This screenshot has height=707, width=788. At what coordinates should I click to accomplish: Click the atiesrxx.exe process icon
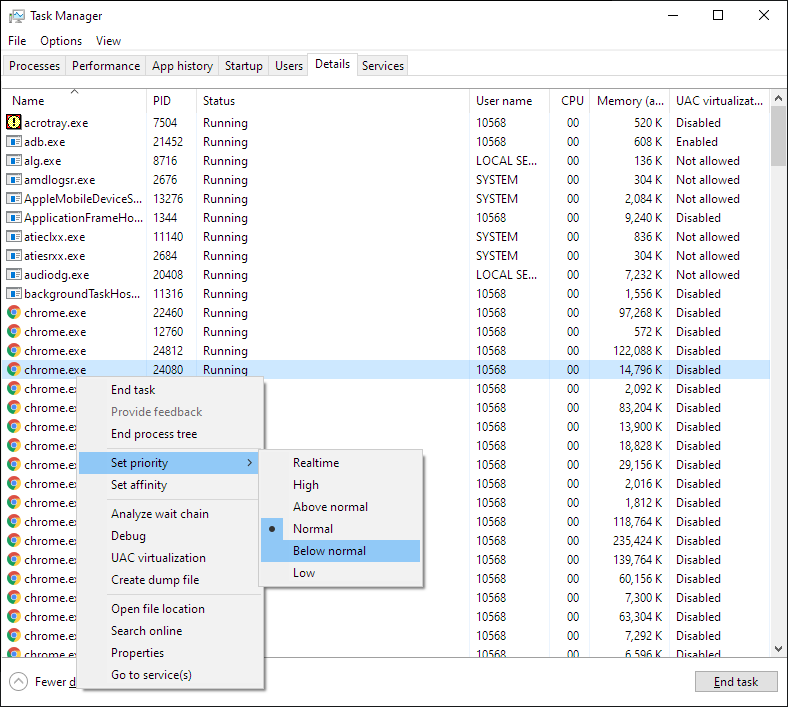pos(14,255)
